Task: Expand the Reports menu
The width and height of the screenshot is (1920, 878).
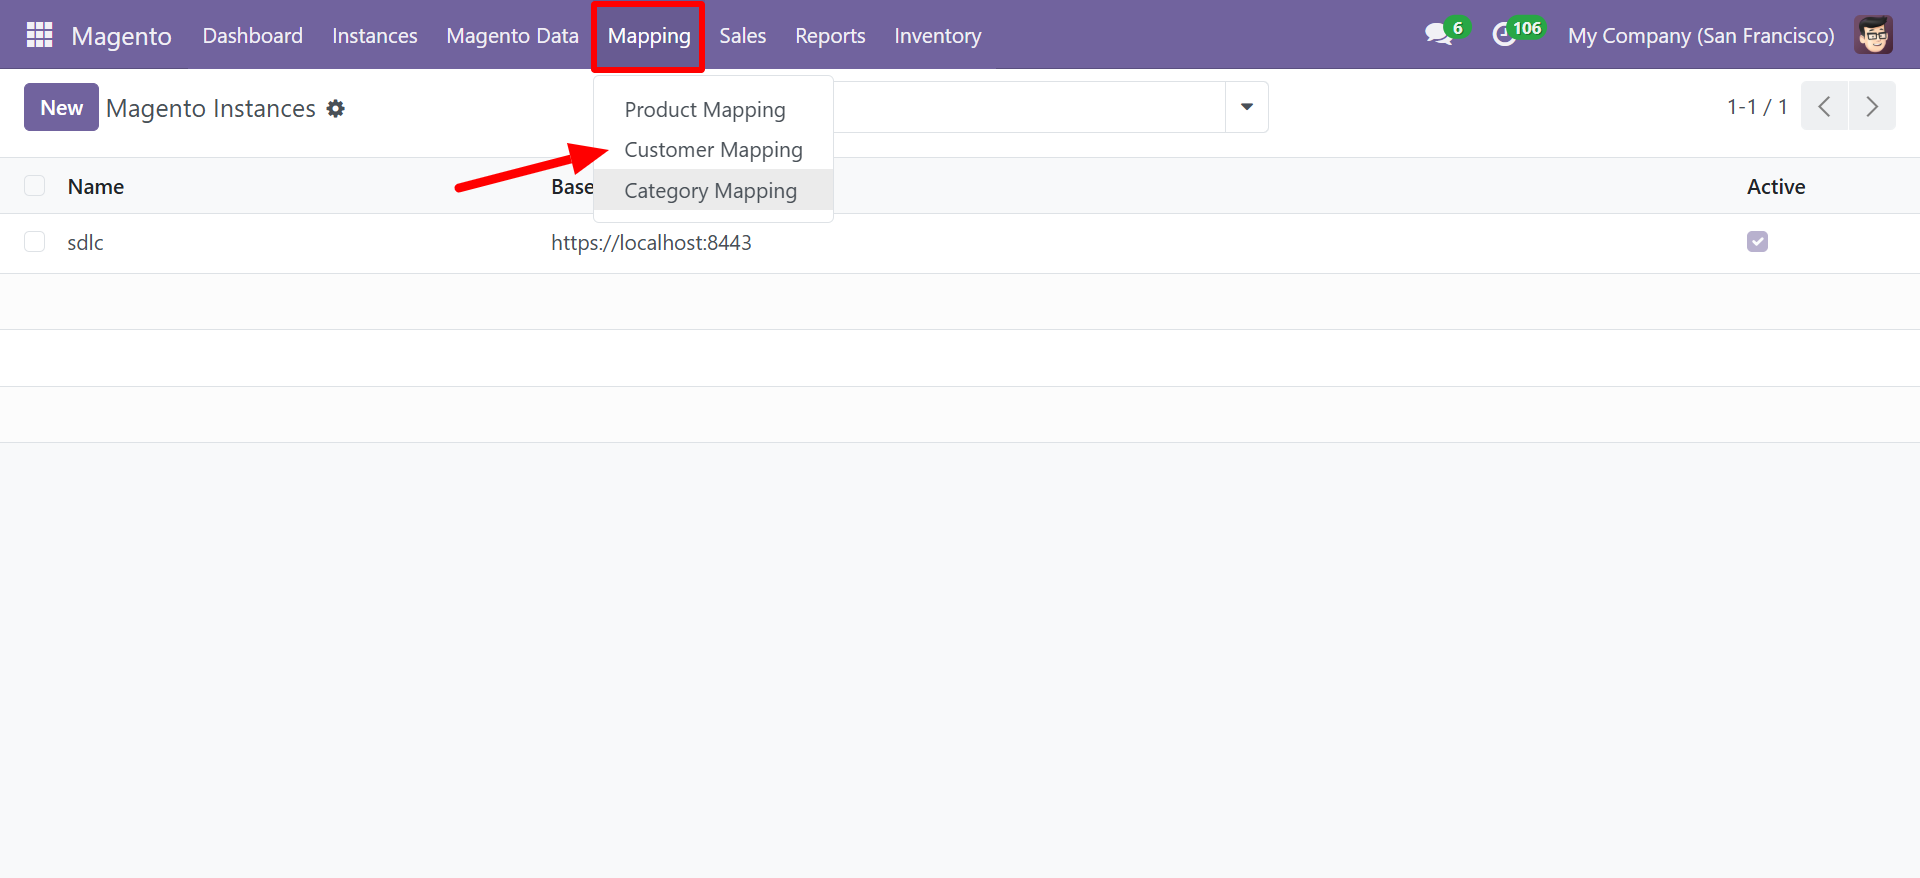Action: click(830, 36)
